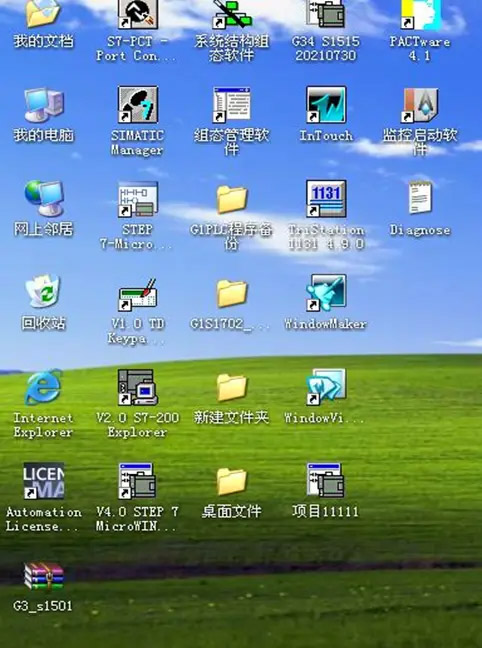Launch PACTware 4.1
The width and height of the screenshot is (482, 648).
(x=420, y=14)
